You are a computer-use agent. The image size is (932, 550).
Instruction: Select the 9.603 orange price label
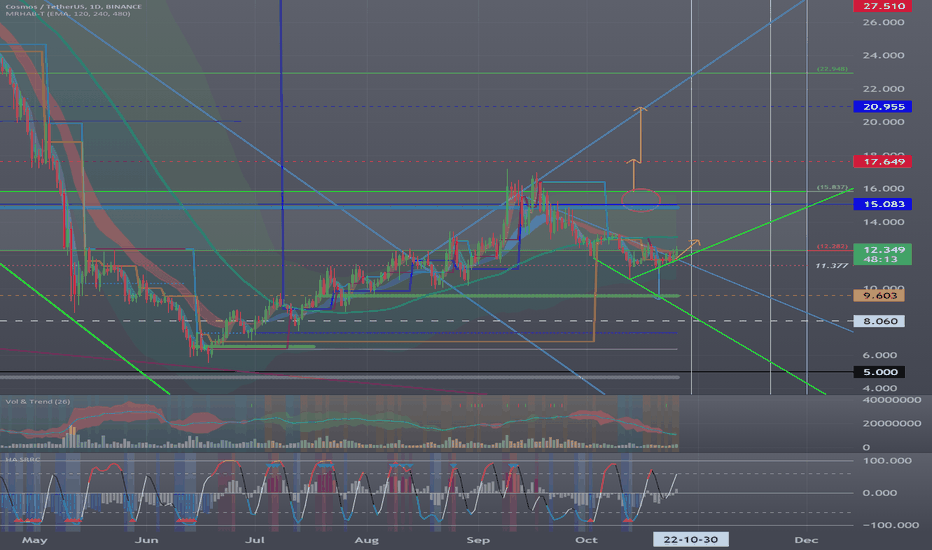click(879, 296)
